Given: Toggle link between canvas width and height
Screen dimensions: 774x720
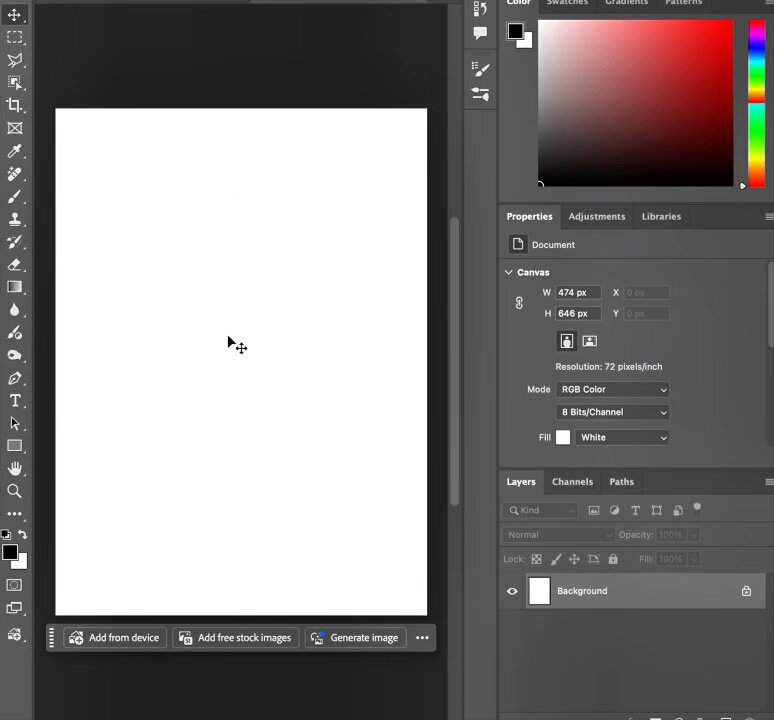Looking at the screenshot, I should tap(519, 303).
